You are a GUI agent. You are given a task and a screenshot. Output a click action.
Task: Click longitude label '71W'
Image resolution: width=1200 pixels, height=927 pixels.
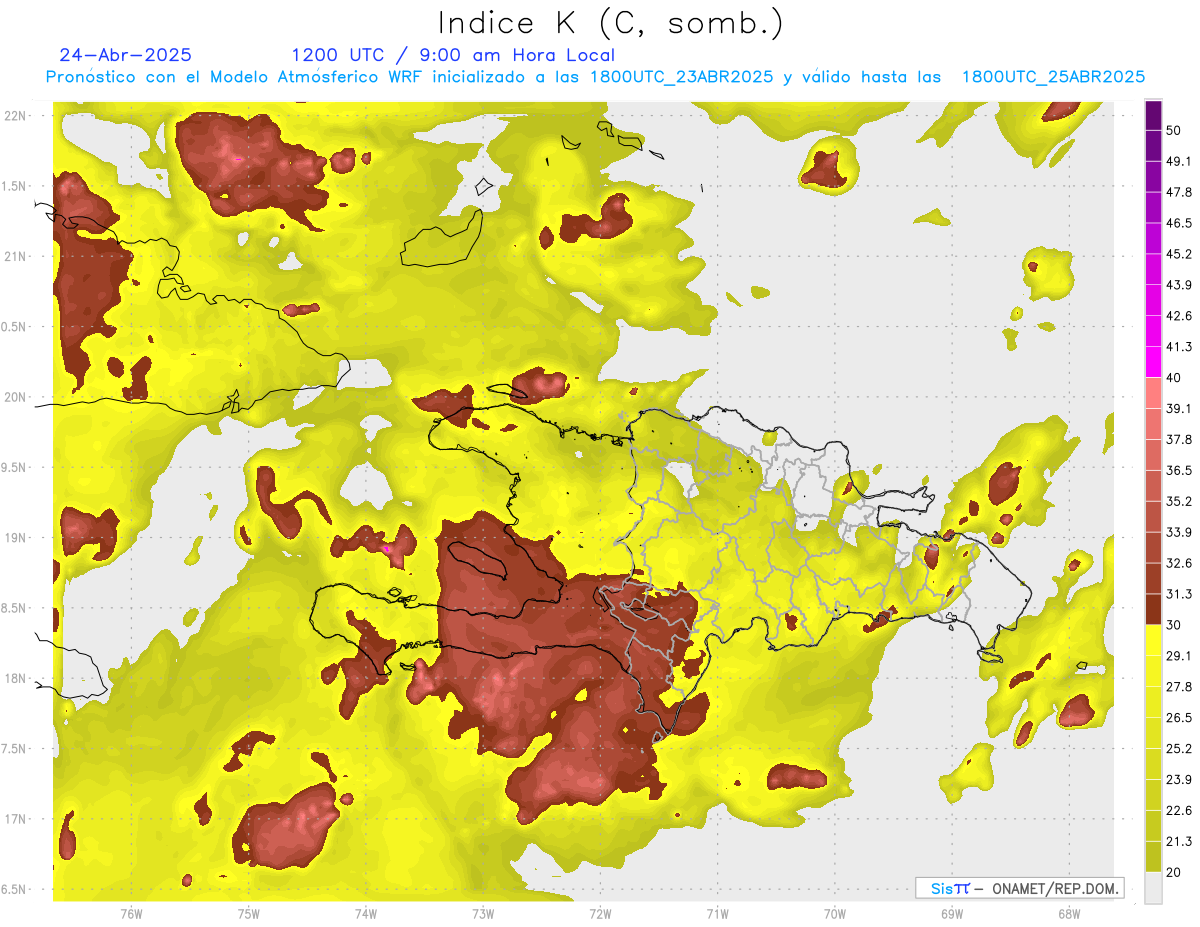[717, 913]
